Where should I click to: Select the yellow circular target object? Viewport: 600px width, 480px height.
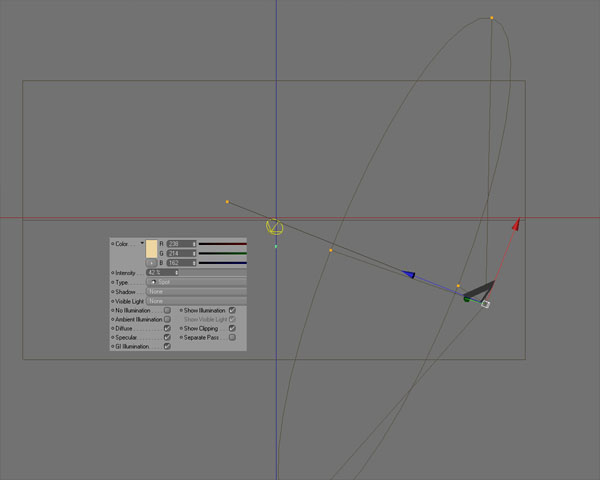[275, 227]
